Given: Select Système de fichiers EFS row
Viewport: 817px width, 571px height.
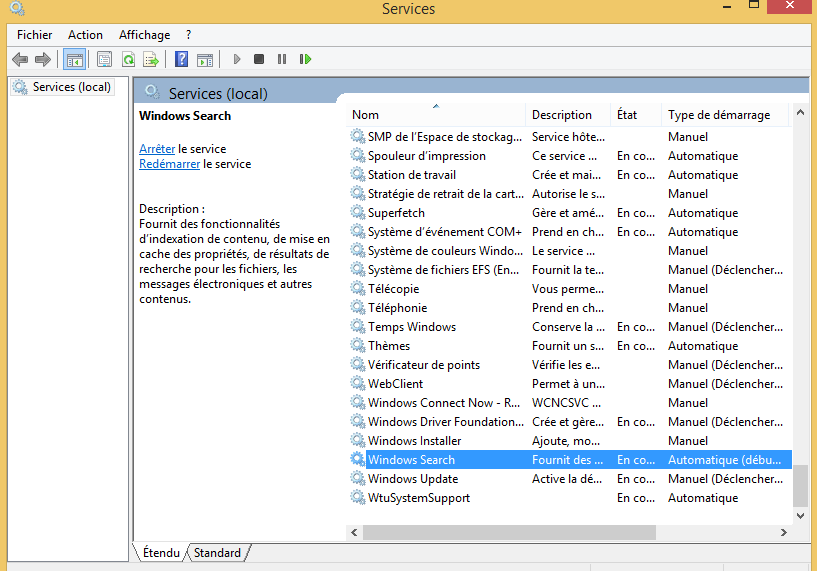Looking at the screenshot, I should [x=569, y=269].
